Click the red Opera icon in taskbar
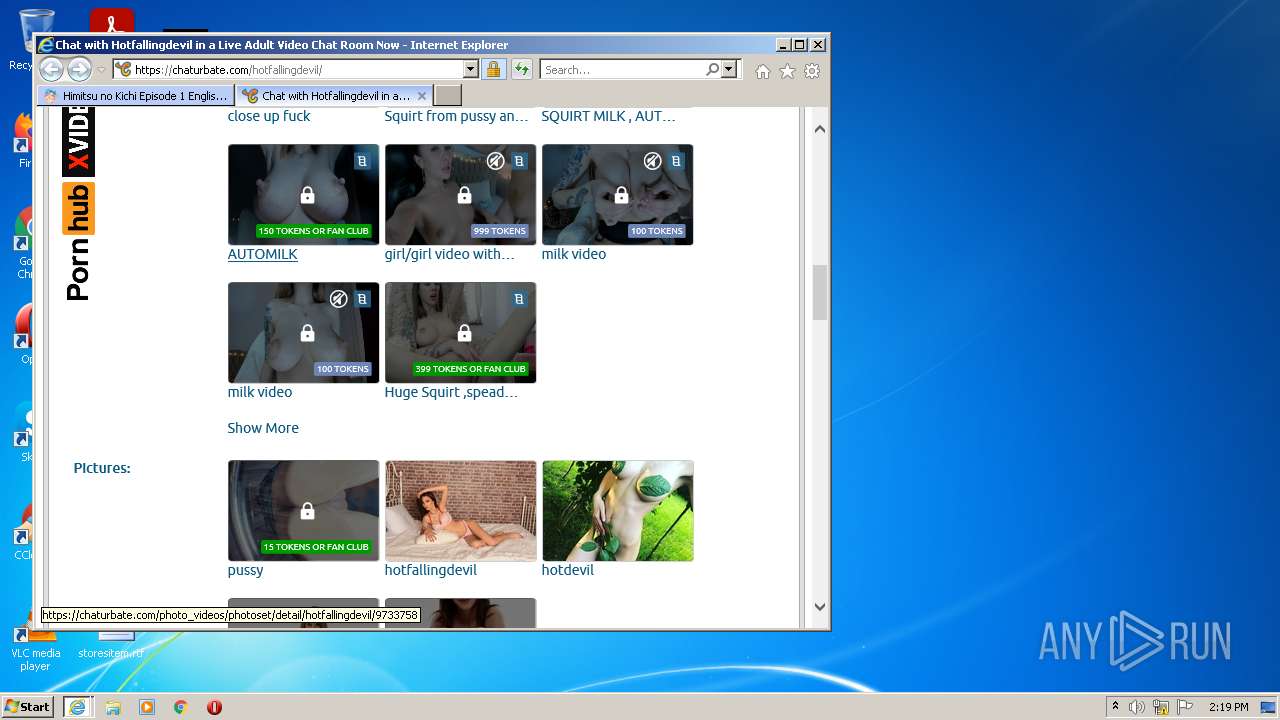The height and width of the screenshot is (720, 1280). point(214,707)
